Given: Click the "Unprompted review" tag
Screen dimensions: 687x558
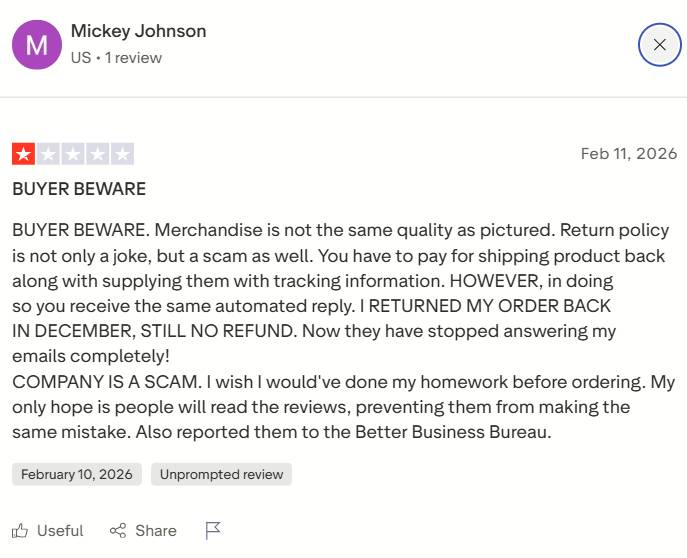Looking at the screenshot, I should tap(221, 474).
